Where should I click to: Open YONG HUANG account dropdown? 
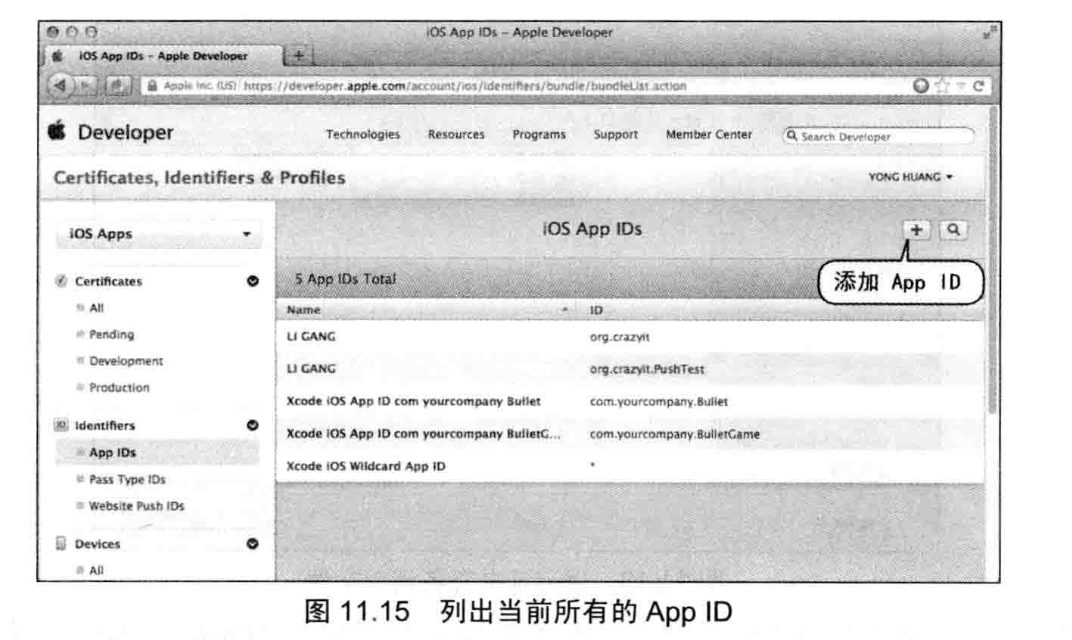(x=910, y=177)
